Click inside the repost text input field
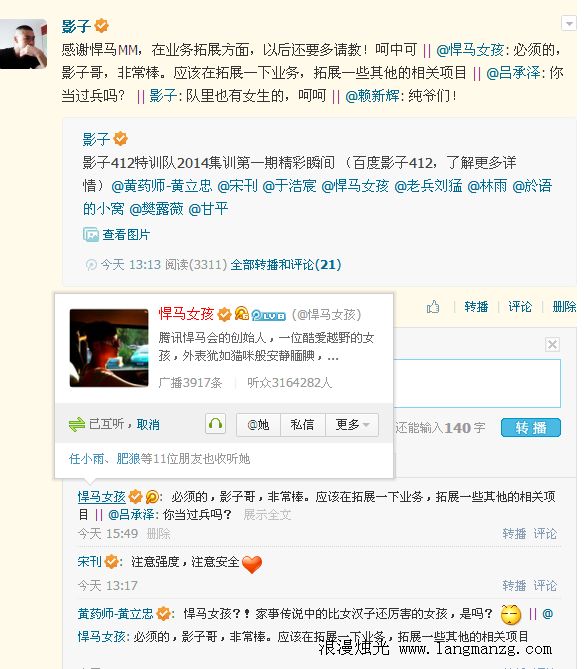This screenshot has height=669, width=588. (477, 383)
